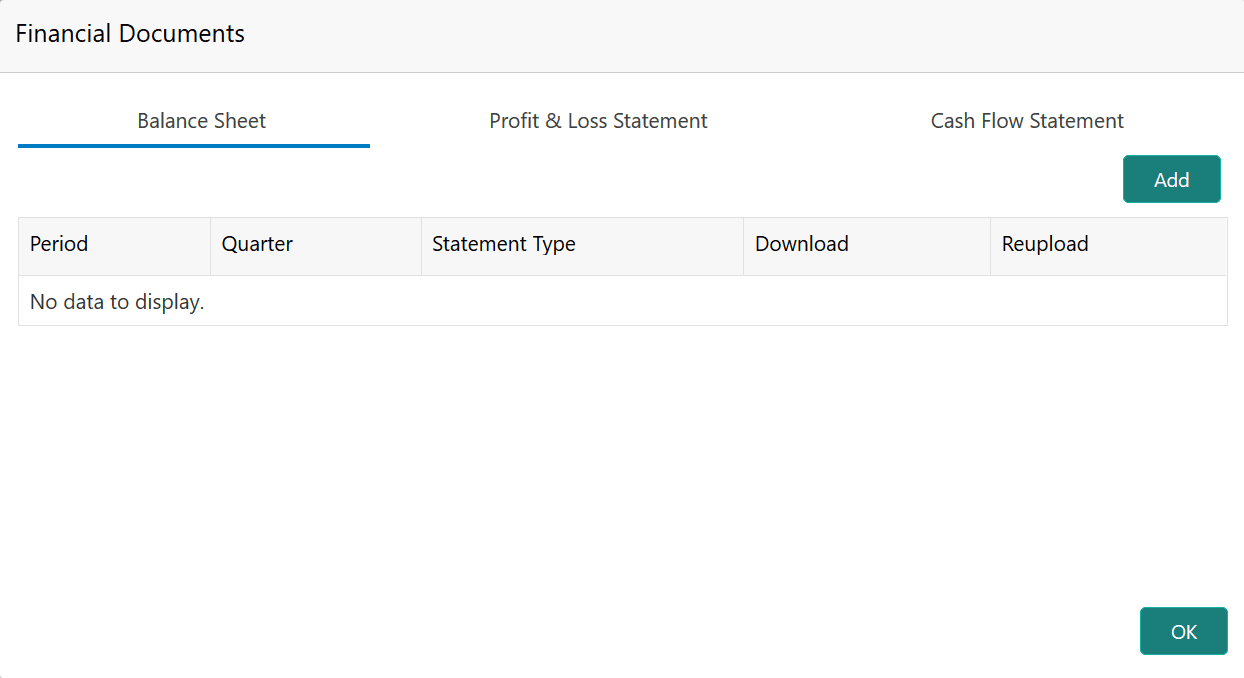
Task: Open the Profit & Loss Statement tab
Action: 598,121
